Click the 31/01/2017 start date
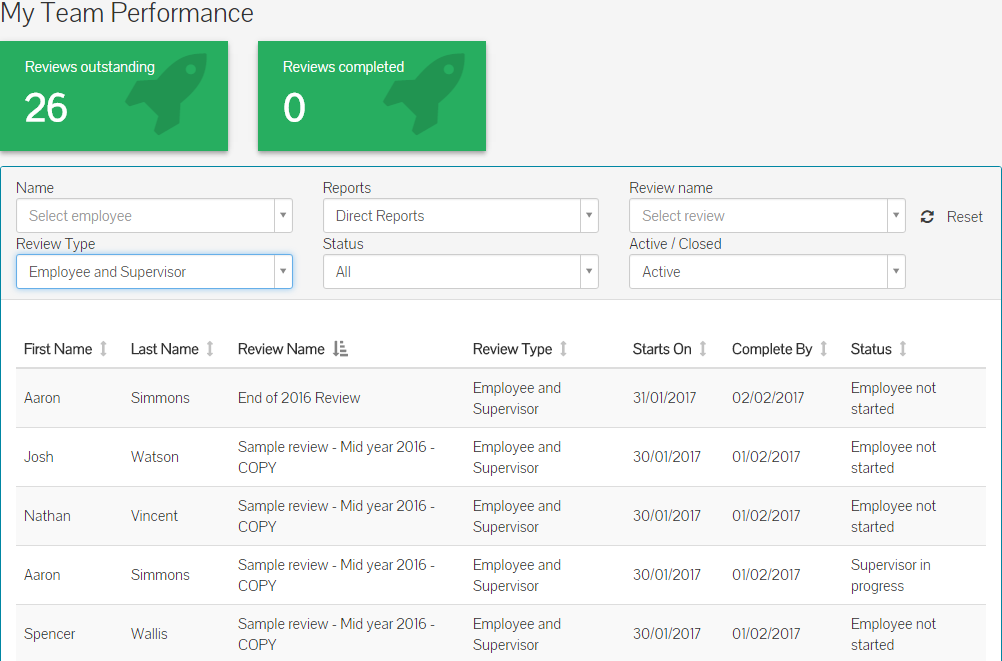This screenshot has height=661, width=1002. coord(665,398)
